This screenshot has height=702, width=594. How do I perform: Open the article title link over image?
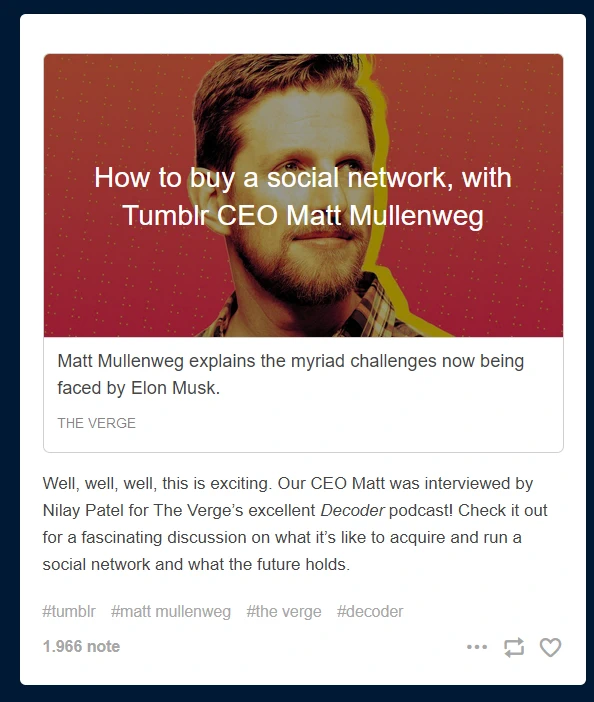coord(303,196)
